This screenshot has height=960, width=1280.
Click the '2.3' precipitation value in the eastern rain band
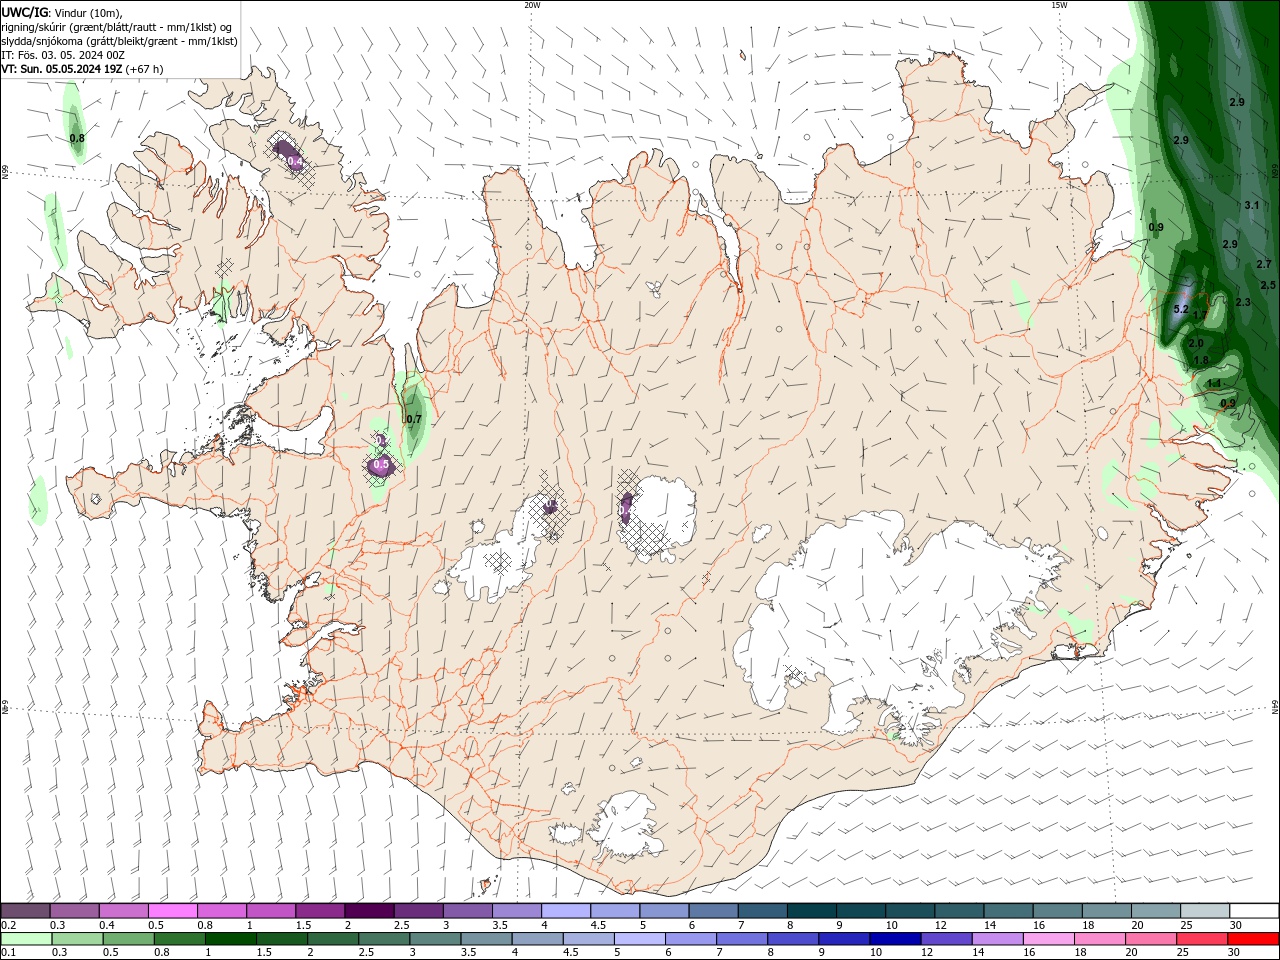coord(1243,302)
